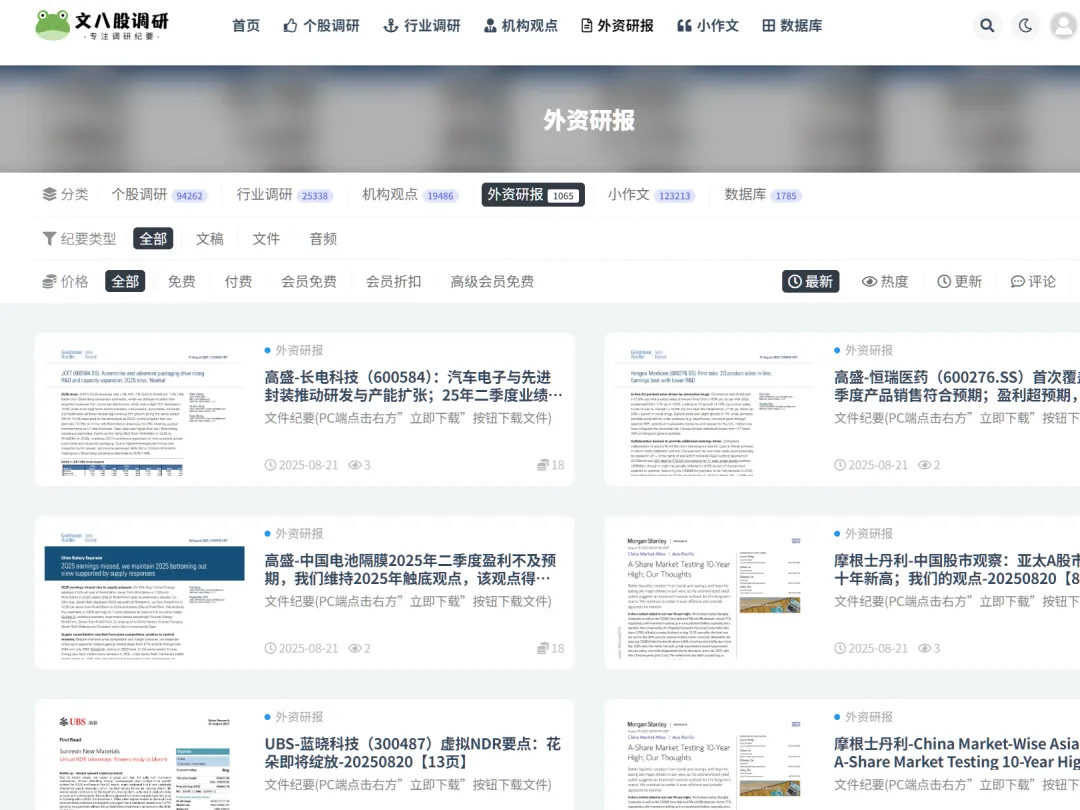Open 小作文 navigation item
The width and height of the screenshot is (1080, 810).
point(708,25)
